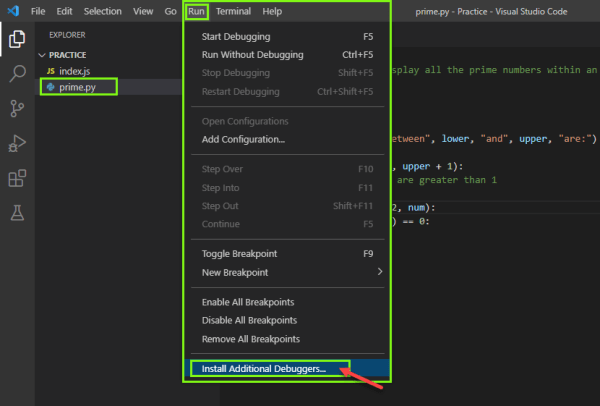
Task: Choose Toggle Breakpoint entry
Action: (287, 254)
